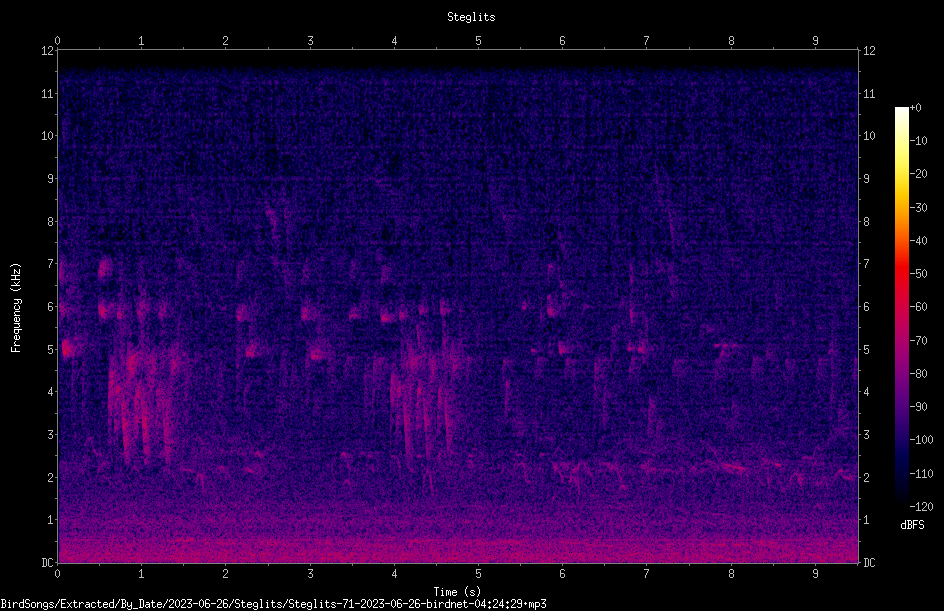Select the "-80" value on the color scale
944x611 pixels.
click(x=918, y=374)
